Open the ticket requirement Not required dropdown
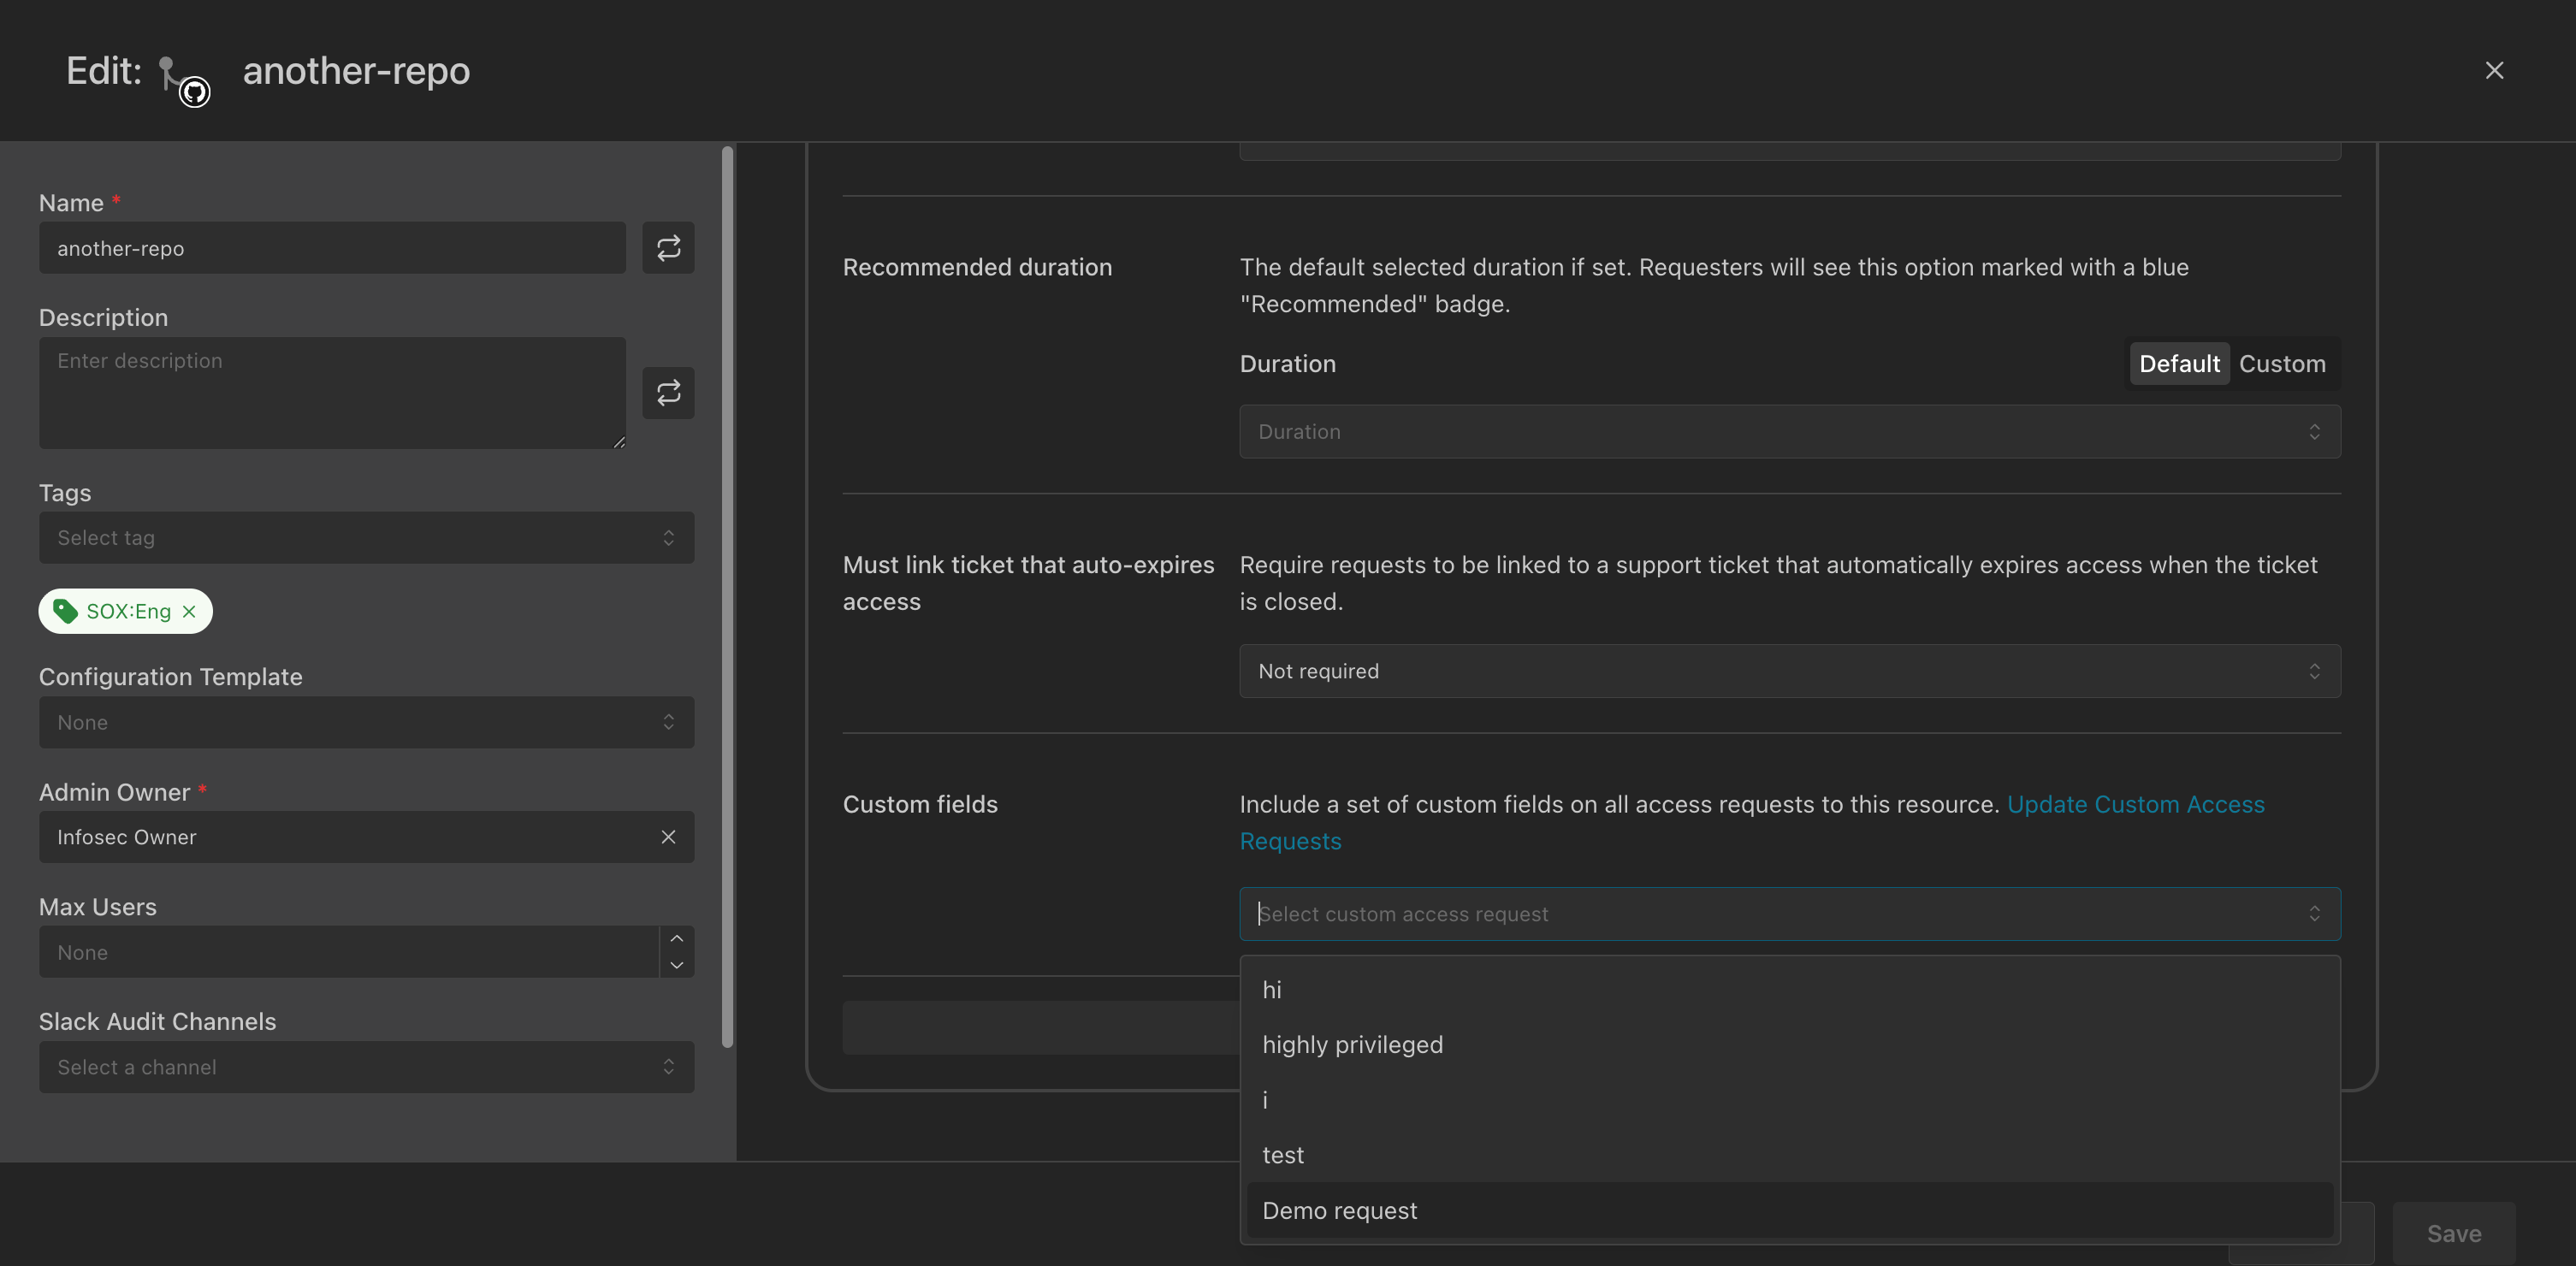The height and width of the screenshot is (1266, 2576). [x=1790, y=671]
